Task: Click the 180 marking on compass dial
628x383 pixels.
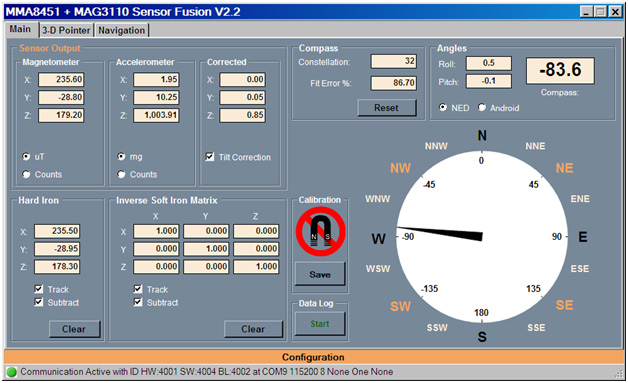Action: [481, 312]
